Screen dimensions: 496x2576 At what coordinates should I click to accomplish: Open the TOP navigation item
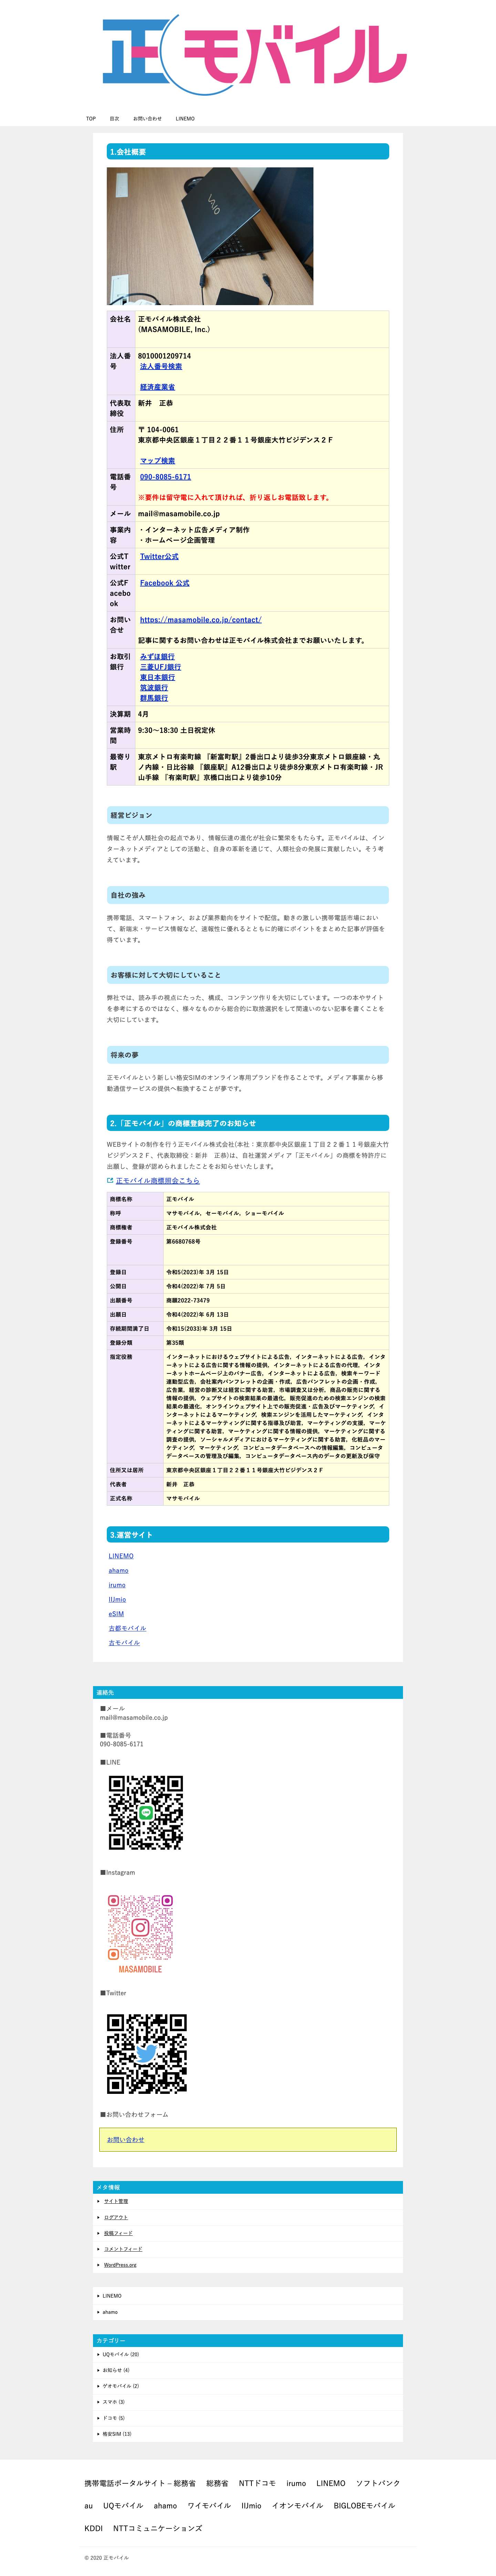(x=91, y=119)
